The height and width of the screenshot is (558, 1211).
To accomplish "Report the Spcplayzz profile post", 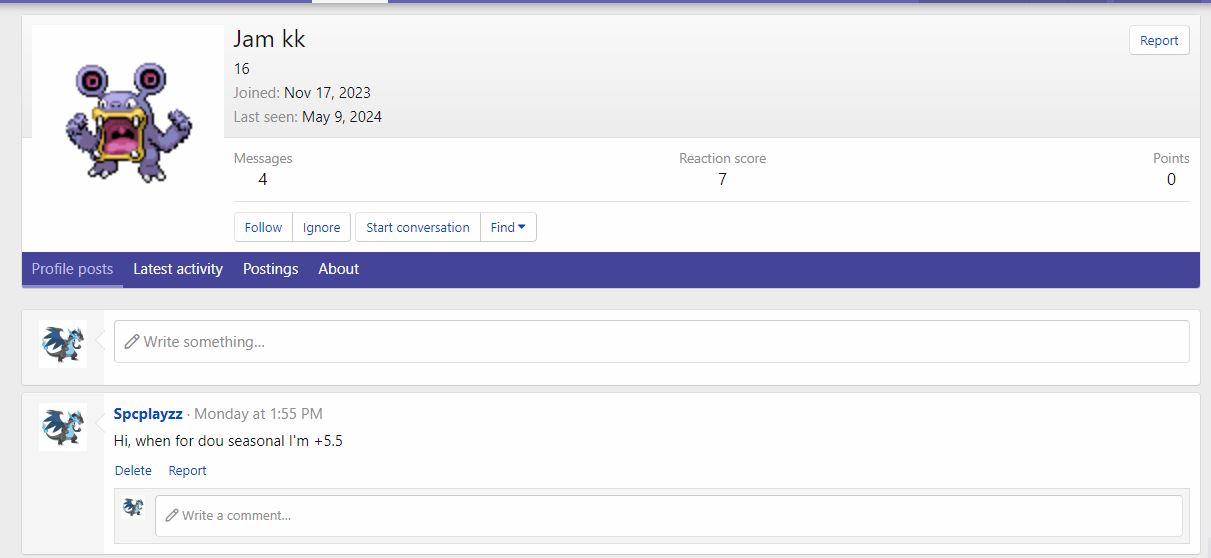I will 187,470.
